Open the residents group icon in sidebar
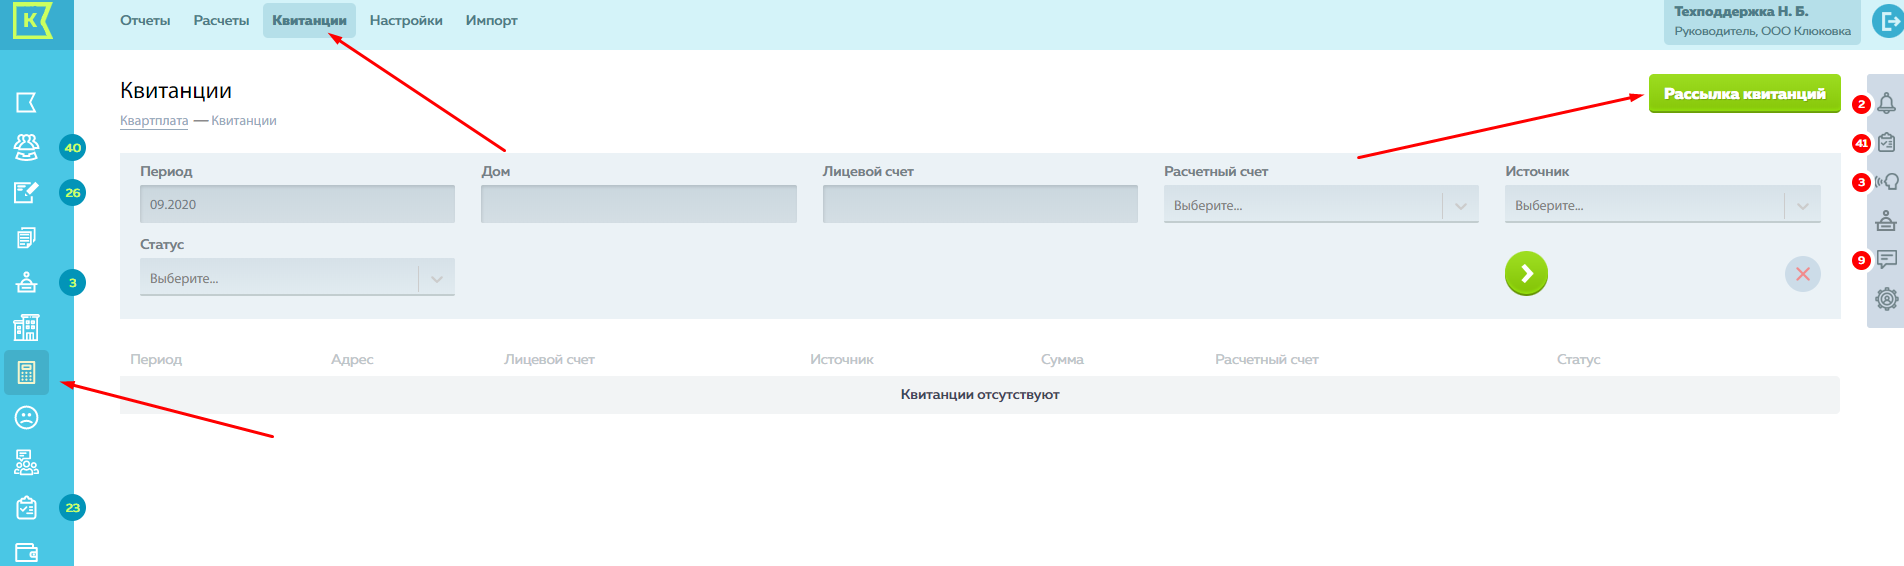Viewport: 1904px width, 566px height. [27, 148]
